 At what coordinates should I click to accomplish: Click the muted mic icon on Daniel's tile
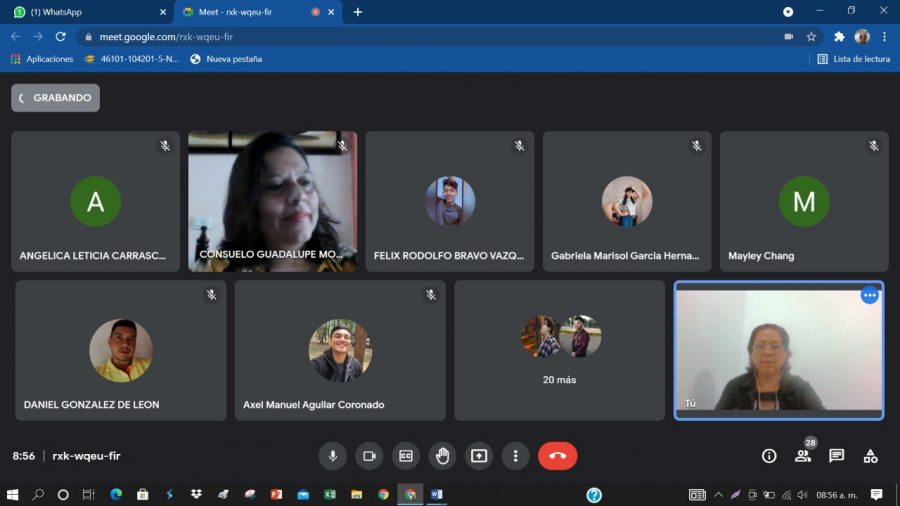pyautogui.click(x=212, y=295)
